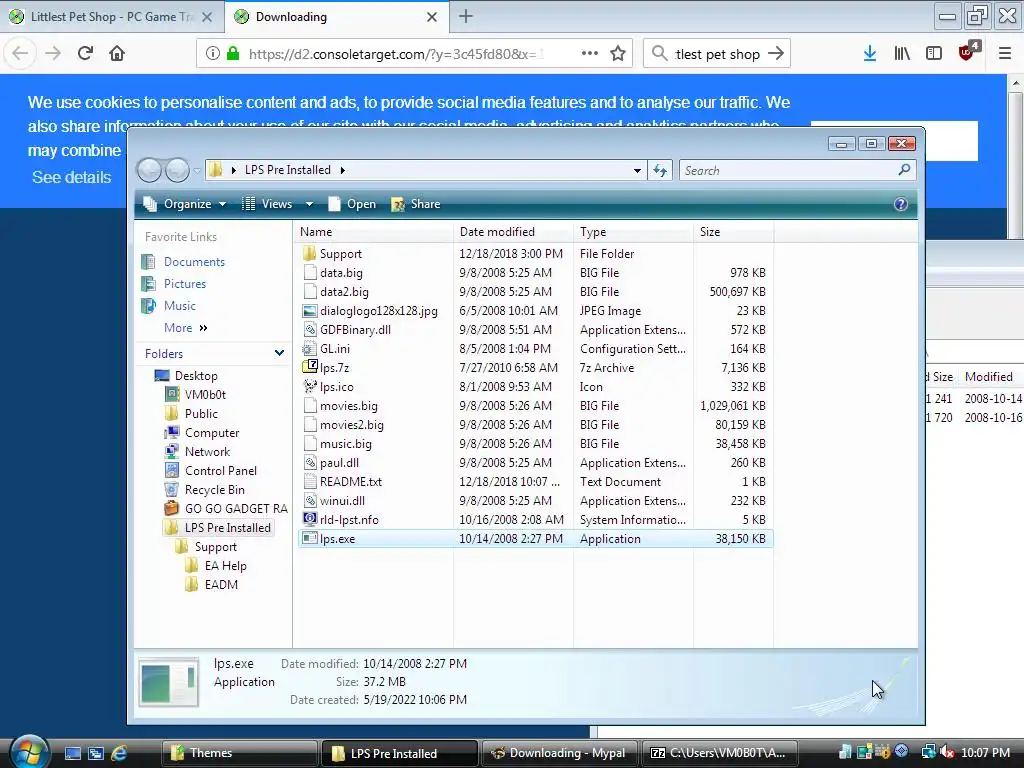The height and width of the screenshot is (768, 1024).
Task: Click Explorer forward navigation button
Action: coord(177,170)
